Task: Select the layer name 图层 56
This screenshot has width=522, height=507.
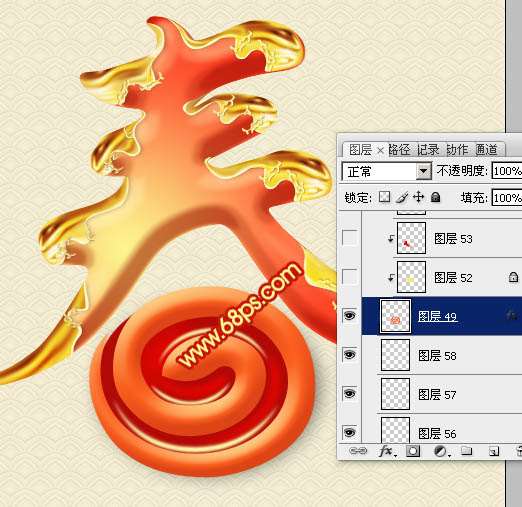Action: click(x=437, y=434)
